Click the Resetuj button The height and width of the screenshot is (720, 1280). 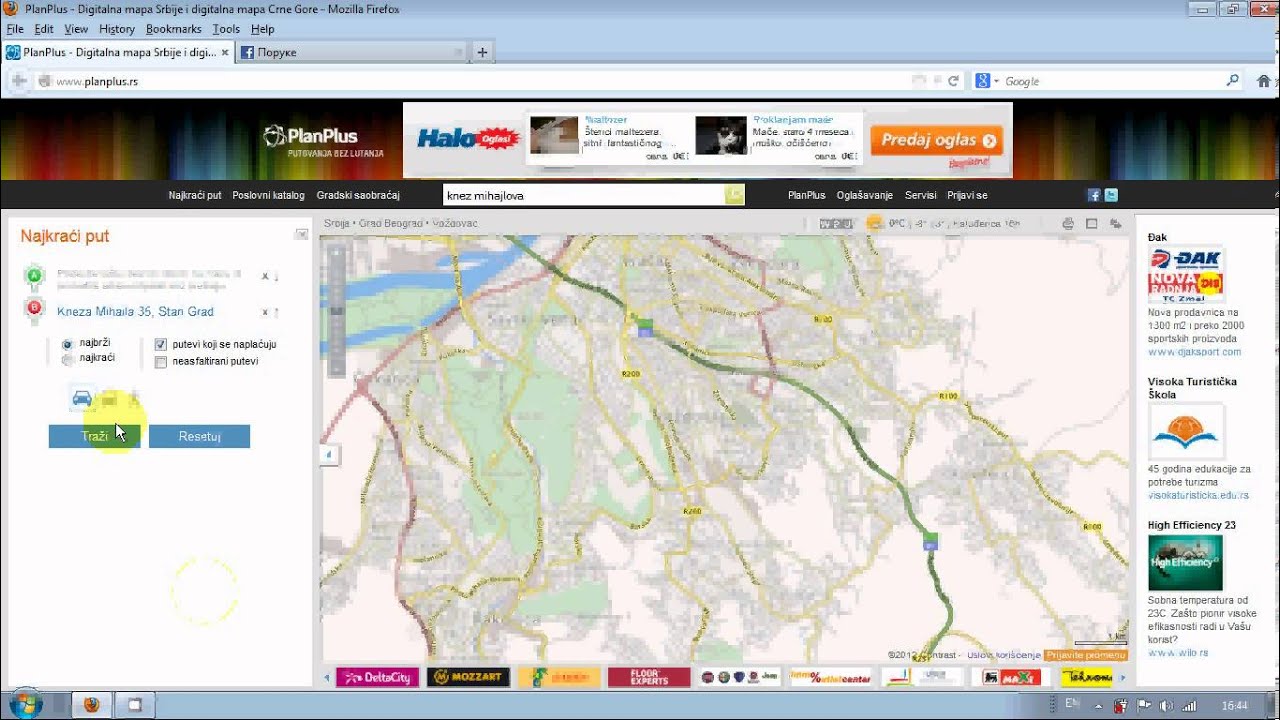point(199,436)
